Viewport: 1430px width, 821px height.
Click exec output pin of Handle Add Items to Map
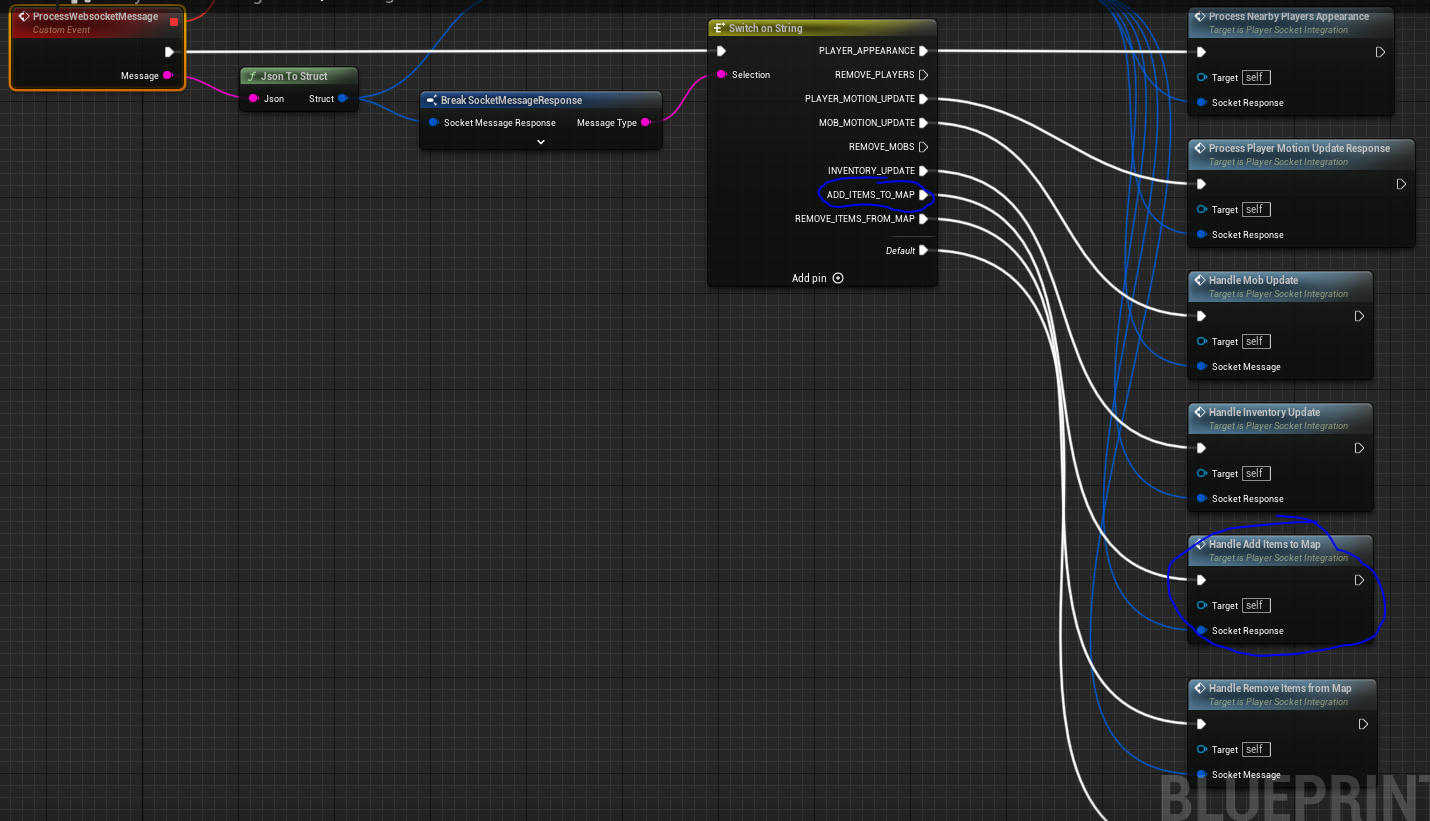1359,580
